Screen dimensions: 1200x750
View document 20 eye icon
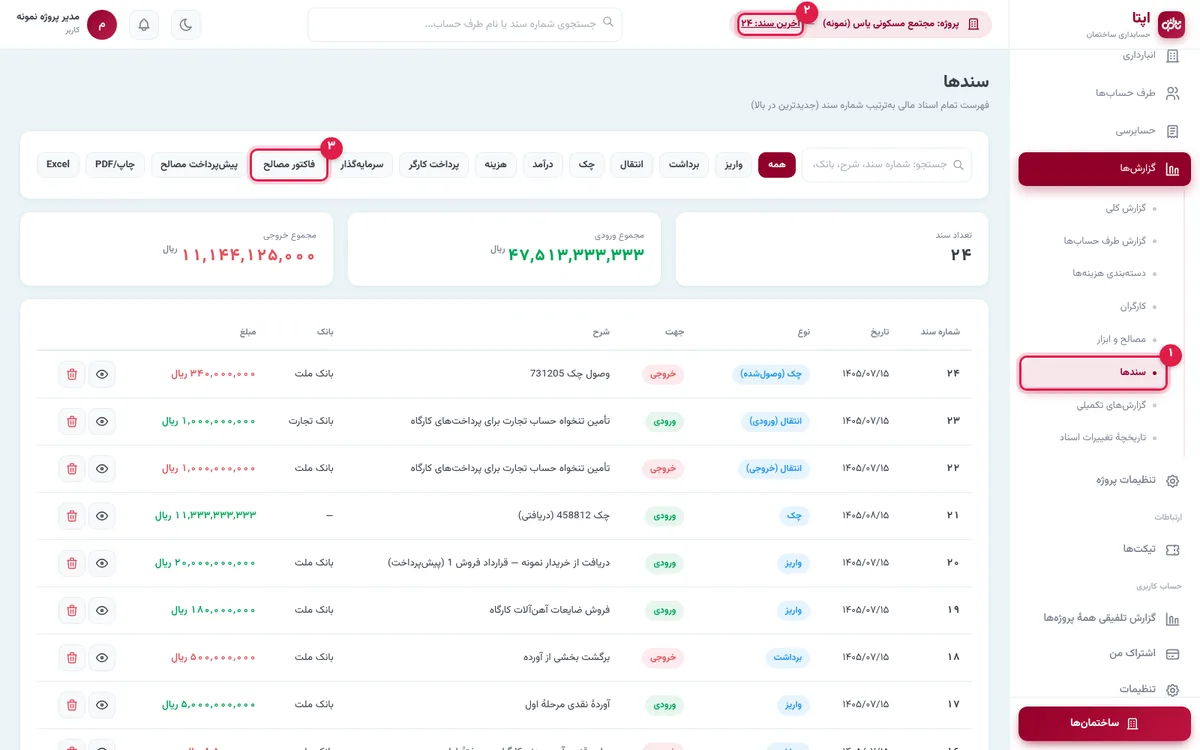point(102,562)
